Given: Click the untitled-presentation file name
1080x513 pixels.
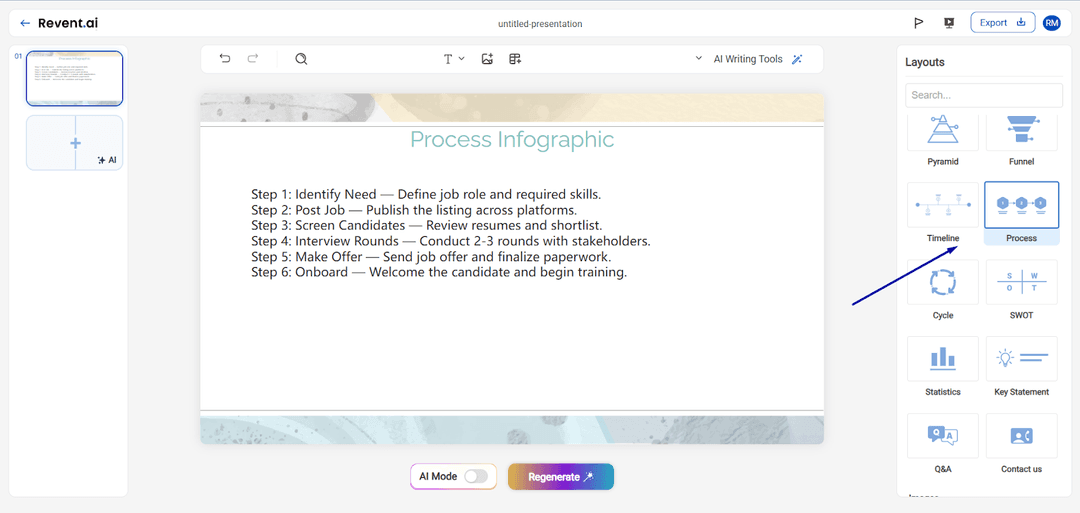Looking at the screenshot, I should 540,23.
